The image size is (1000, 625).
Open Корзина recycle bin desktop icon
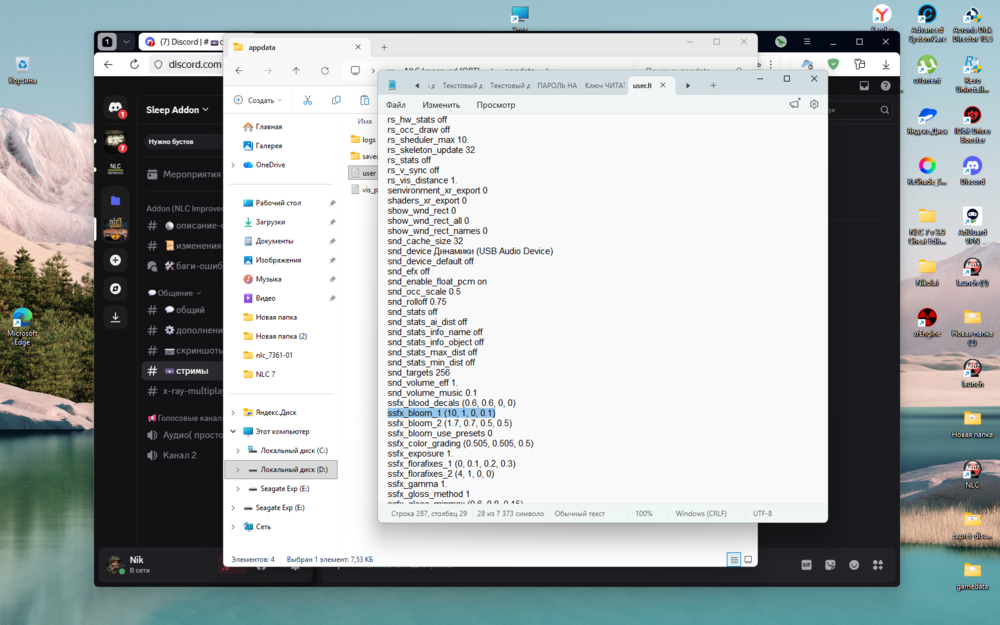pyautogui.click(x=22, y=71)
